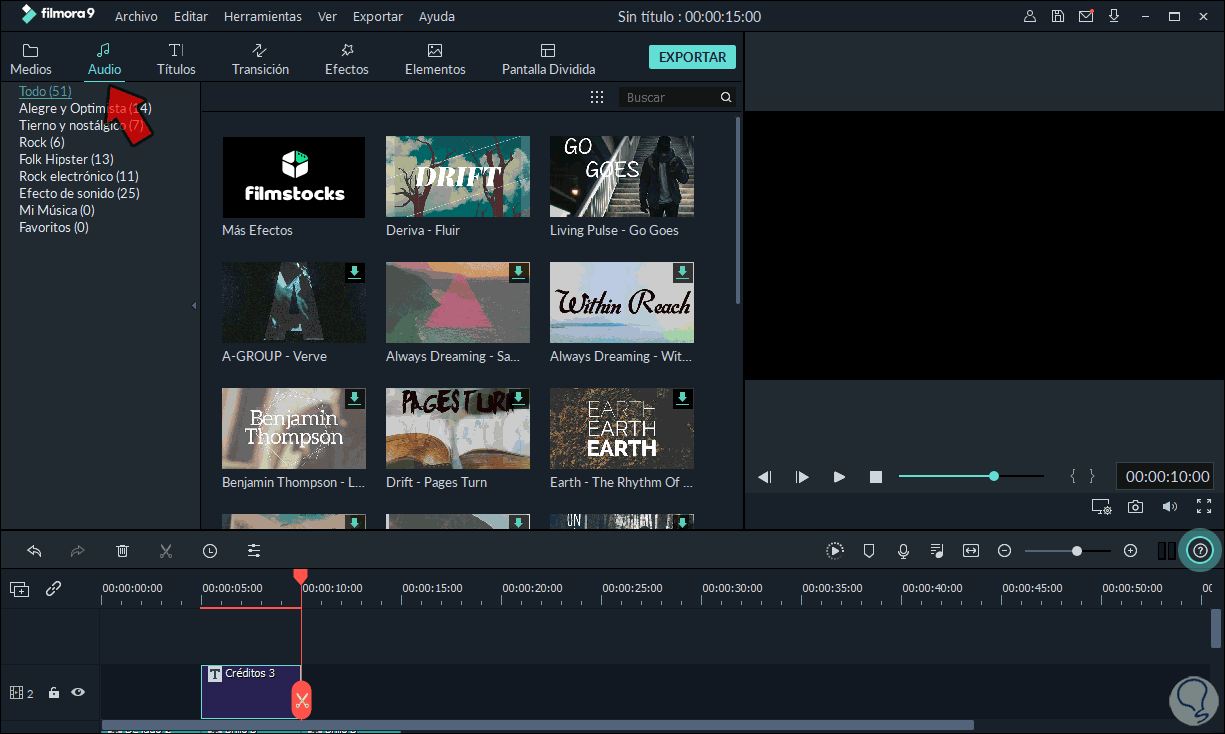Open the speed/duration clock tool
1225x734 pixels.
209,550
